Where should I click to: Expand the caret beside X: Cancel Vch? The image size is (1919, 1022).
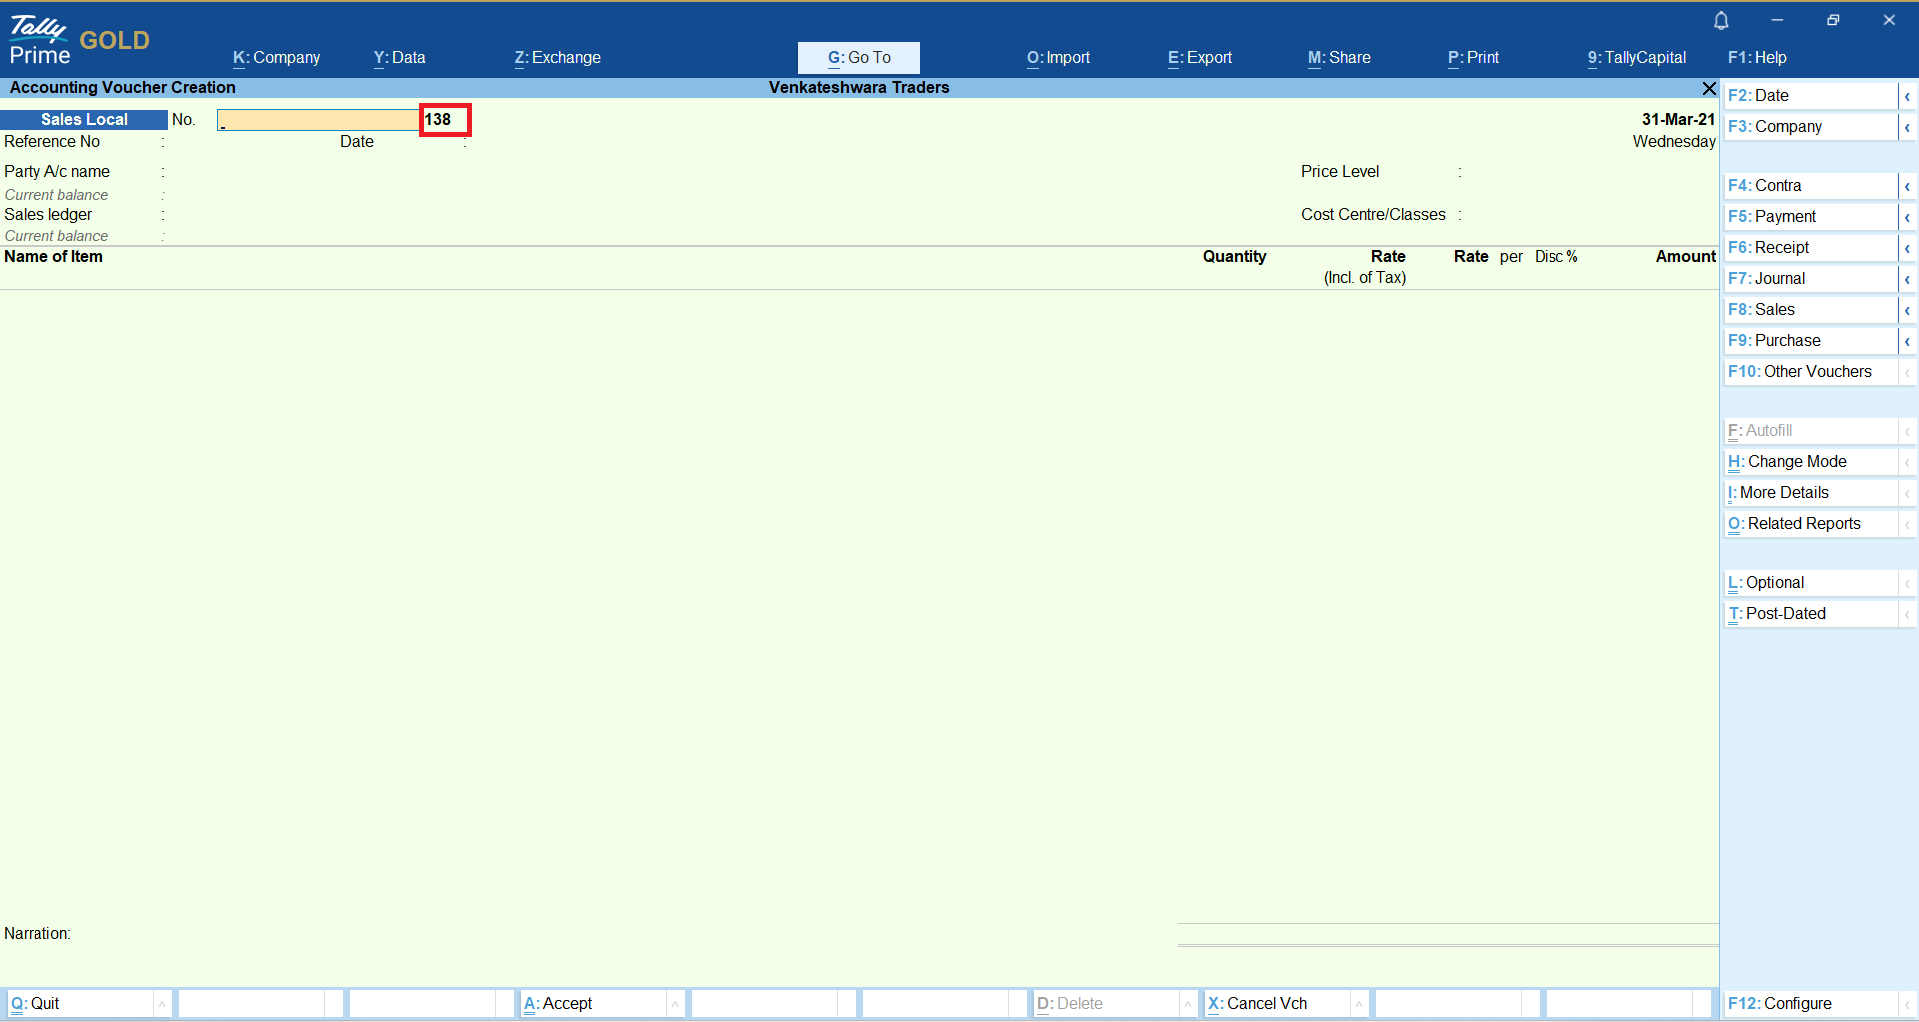coord(1359,1004)
